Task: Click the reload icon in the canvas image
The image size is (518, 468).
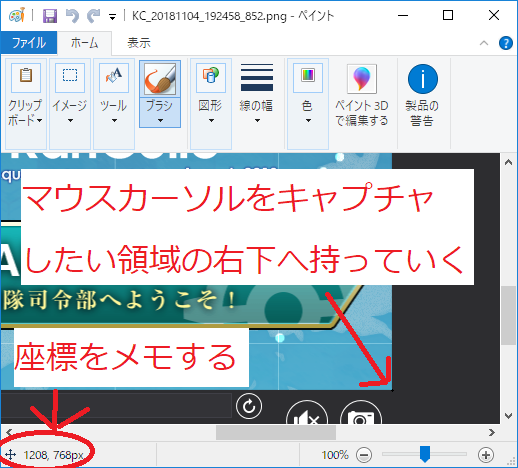Action: (x=249, y=406)
